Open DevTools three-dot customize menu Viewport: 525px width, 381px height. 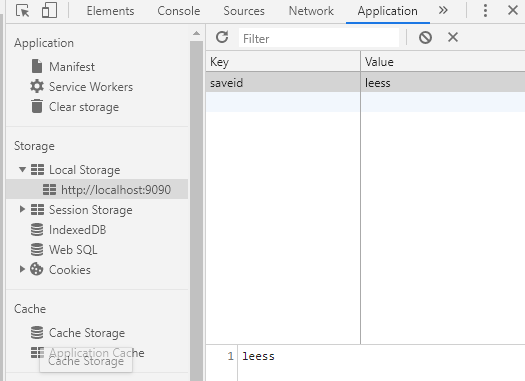click(x=485, y=11)
